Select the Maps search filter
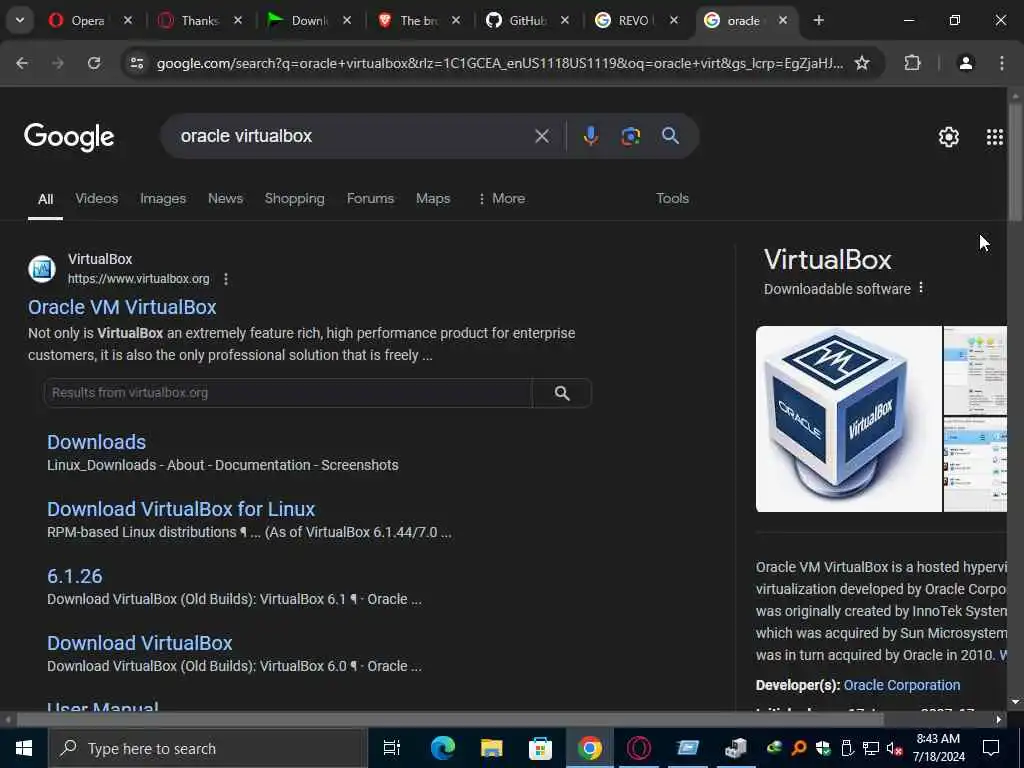 click(433, 199)
